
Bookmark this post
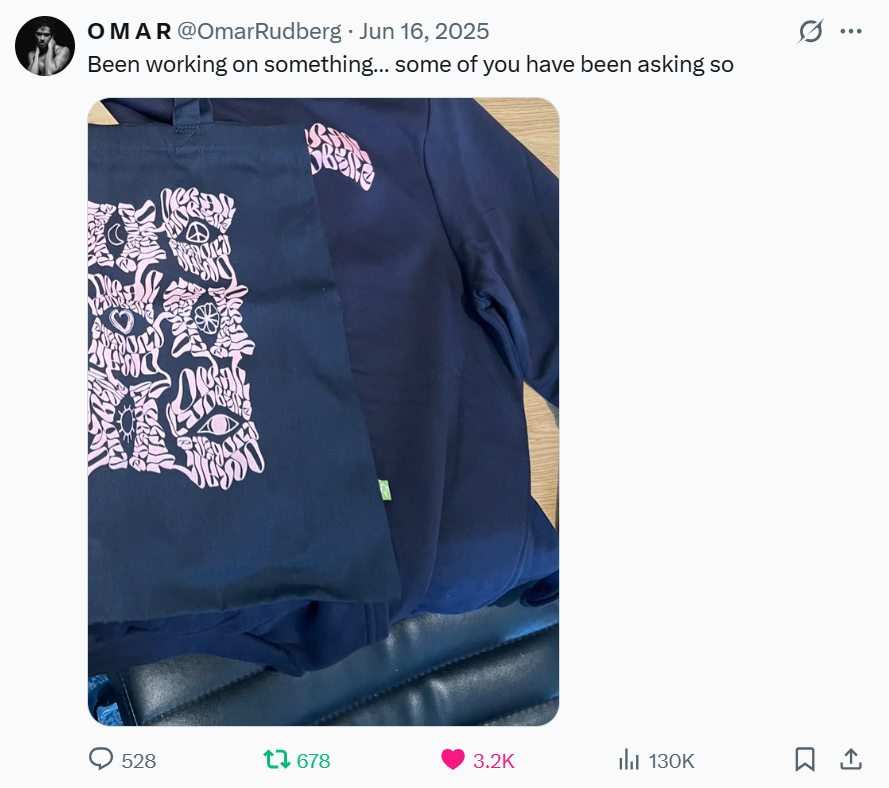pos(805,759)
